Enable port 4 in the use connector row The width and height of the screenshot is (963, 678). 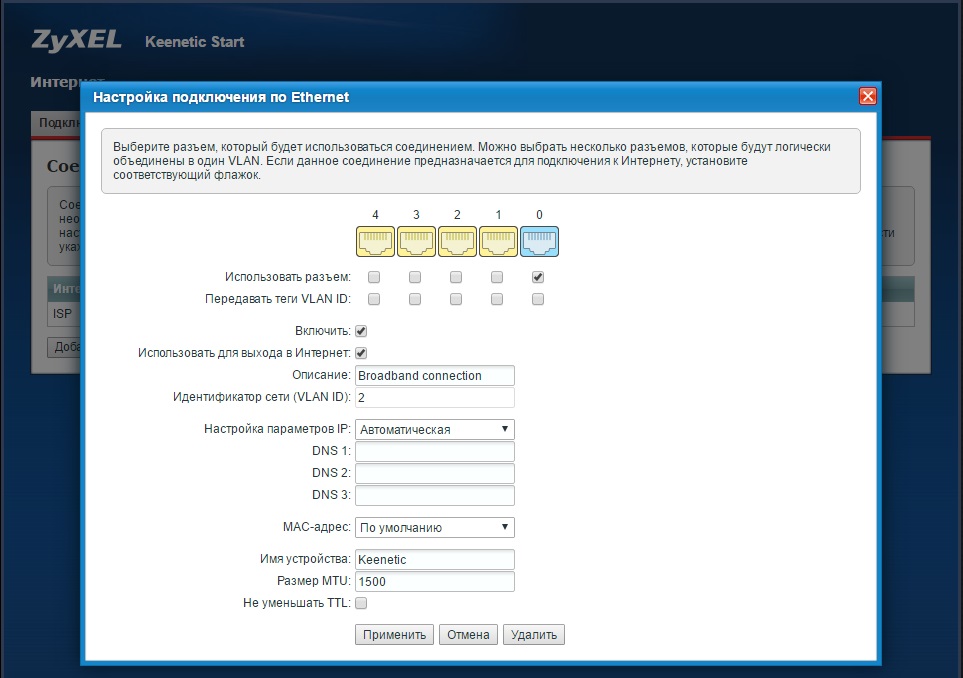(374, 277)
